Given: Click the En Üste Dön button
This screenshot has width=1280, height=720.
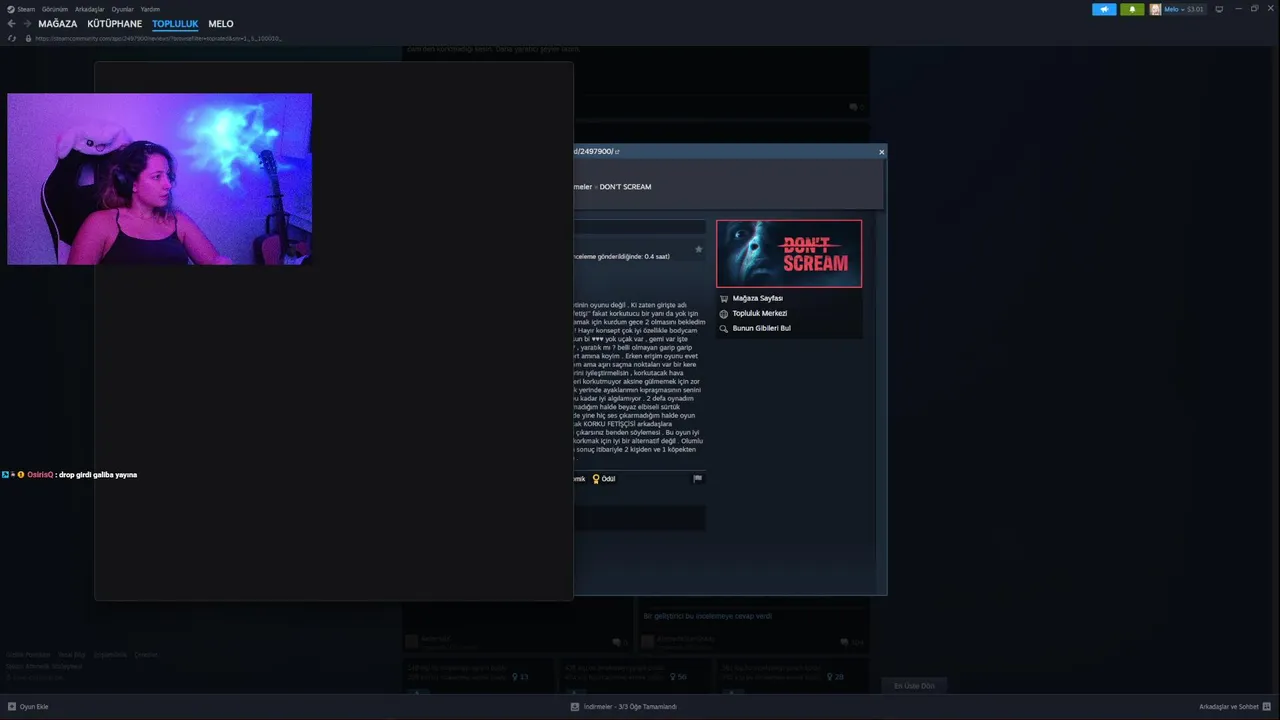Looking at the screenshot, I should click(914, 686).
